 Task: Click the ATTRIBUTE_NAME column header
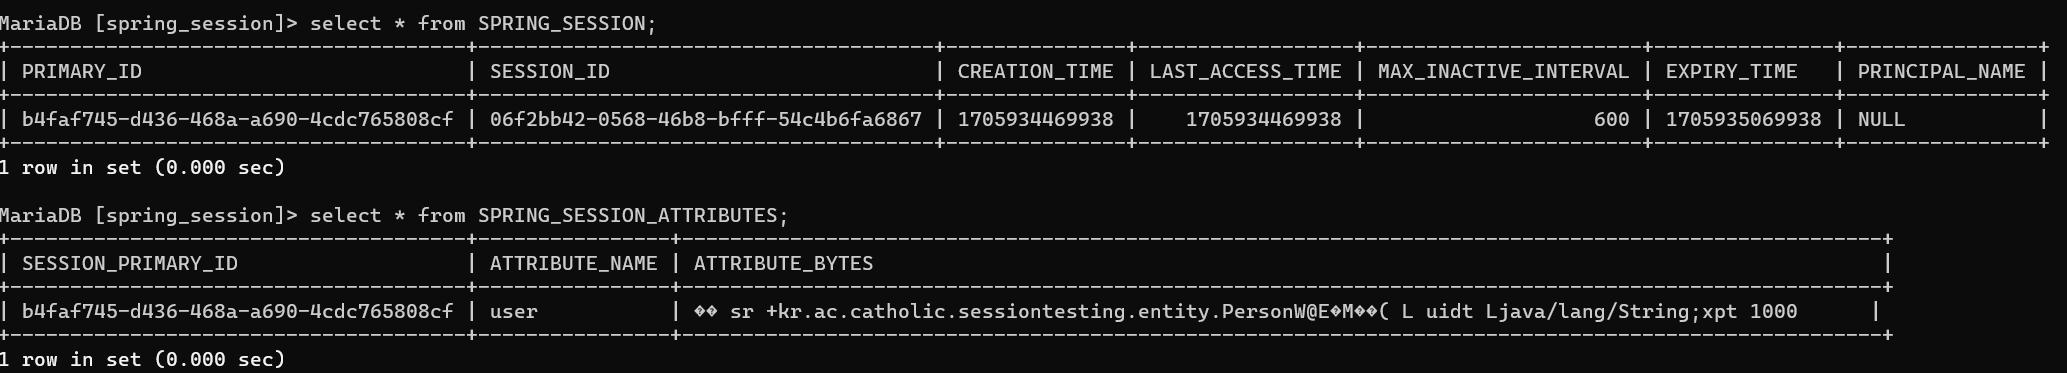pyautogui.click(x=573, y=263)
